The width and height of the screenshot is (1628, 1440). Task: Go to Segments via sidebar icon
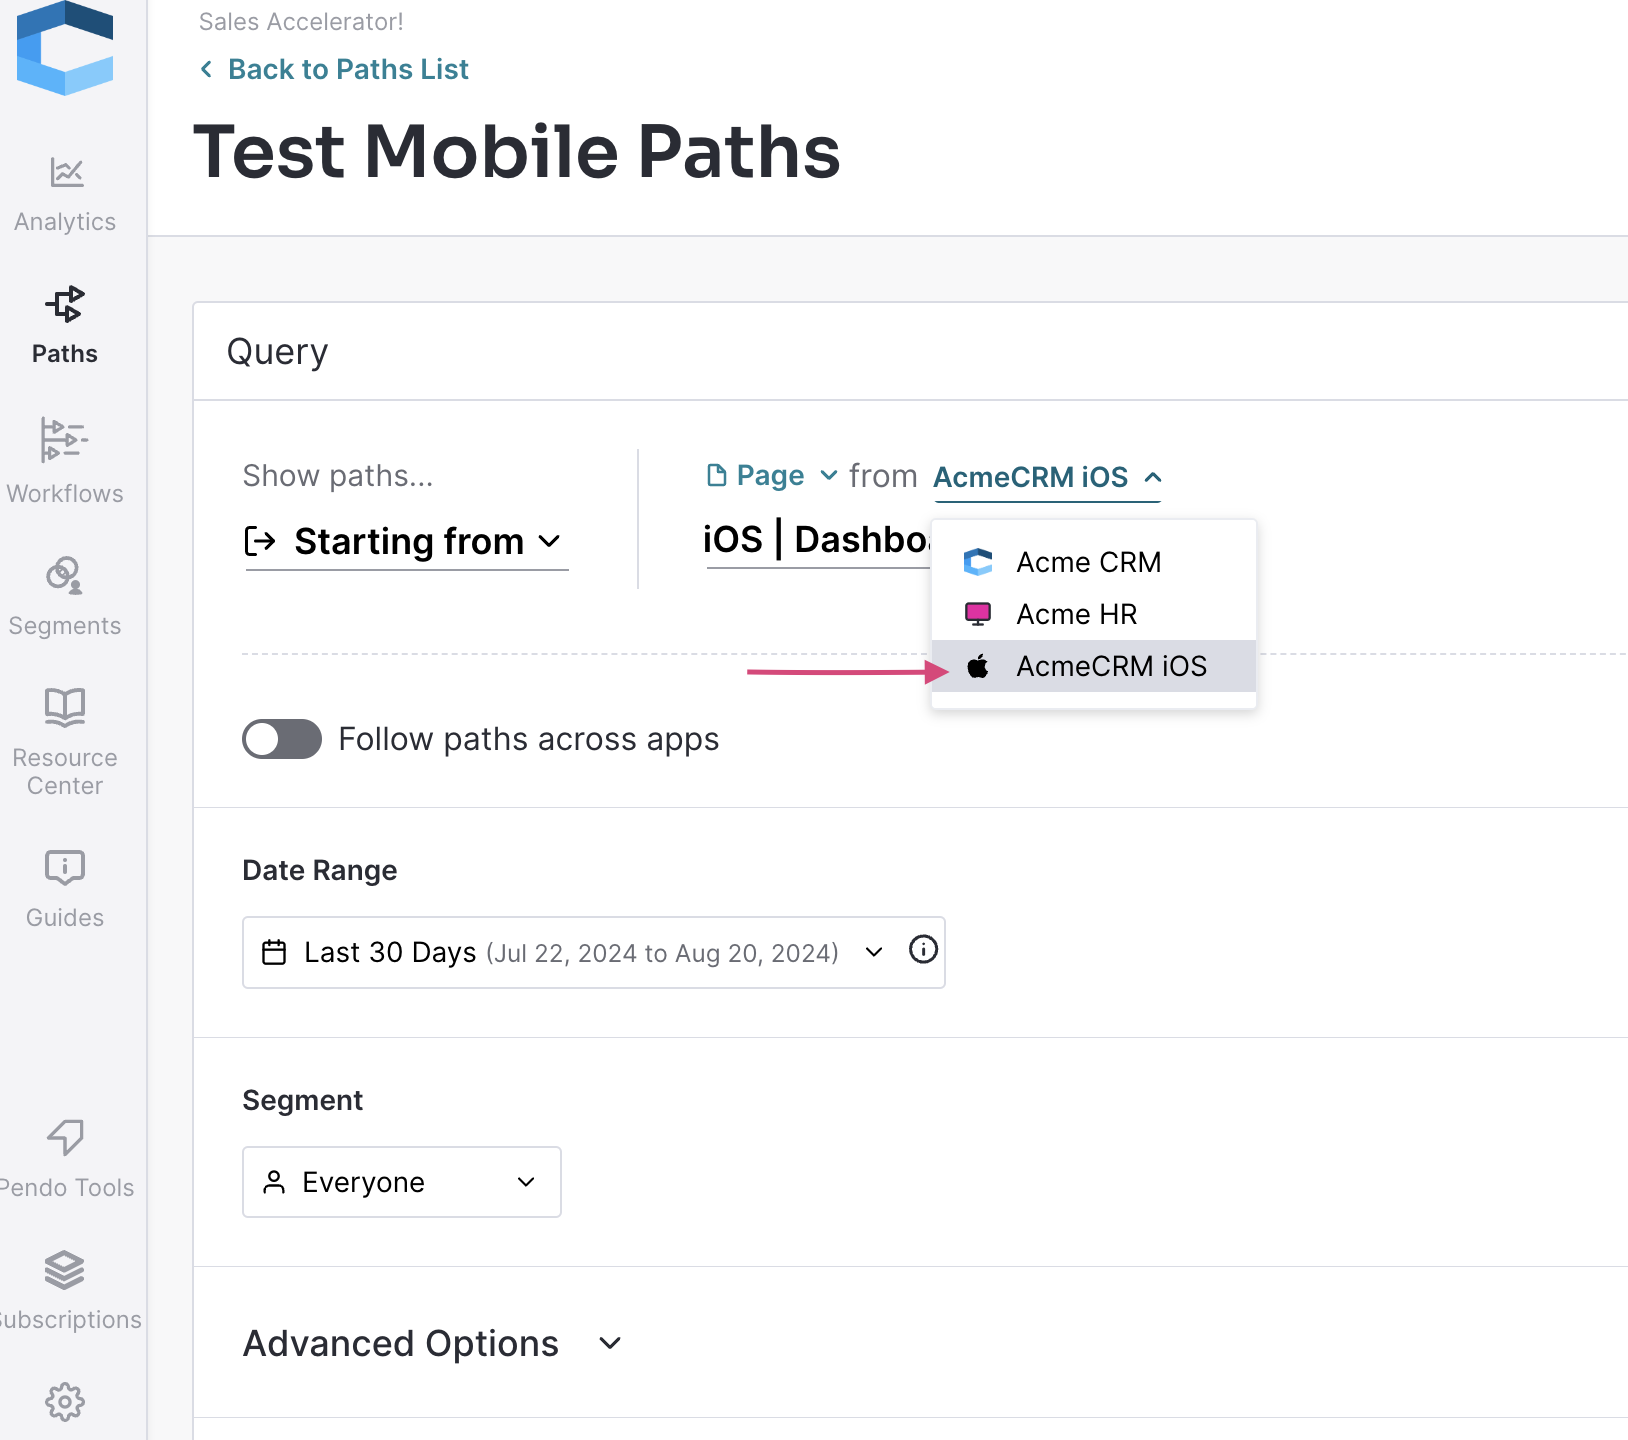[65, 575]
